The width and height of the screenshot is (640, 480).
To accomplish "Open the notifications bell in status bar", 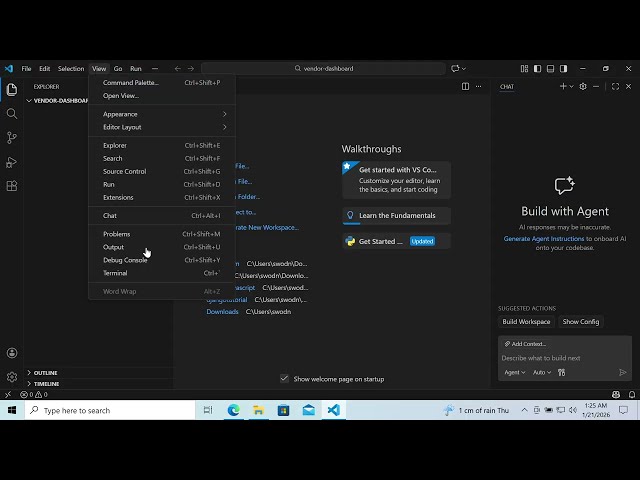I will pos(632,395).
